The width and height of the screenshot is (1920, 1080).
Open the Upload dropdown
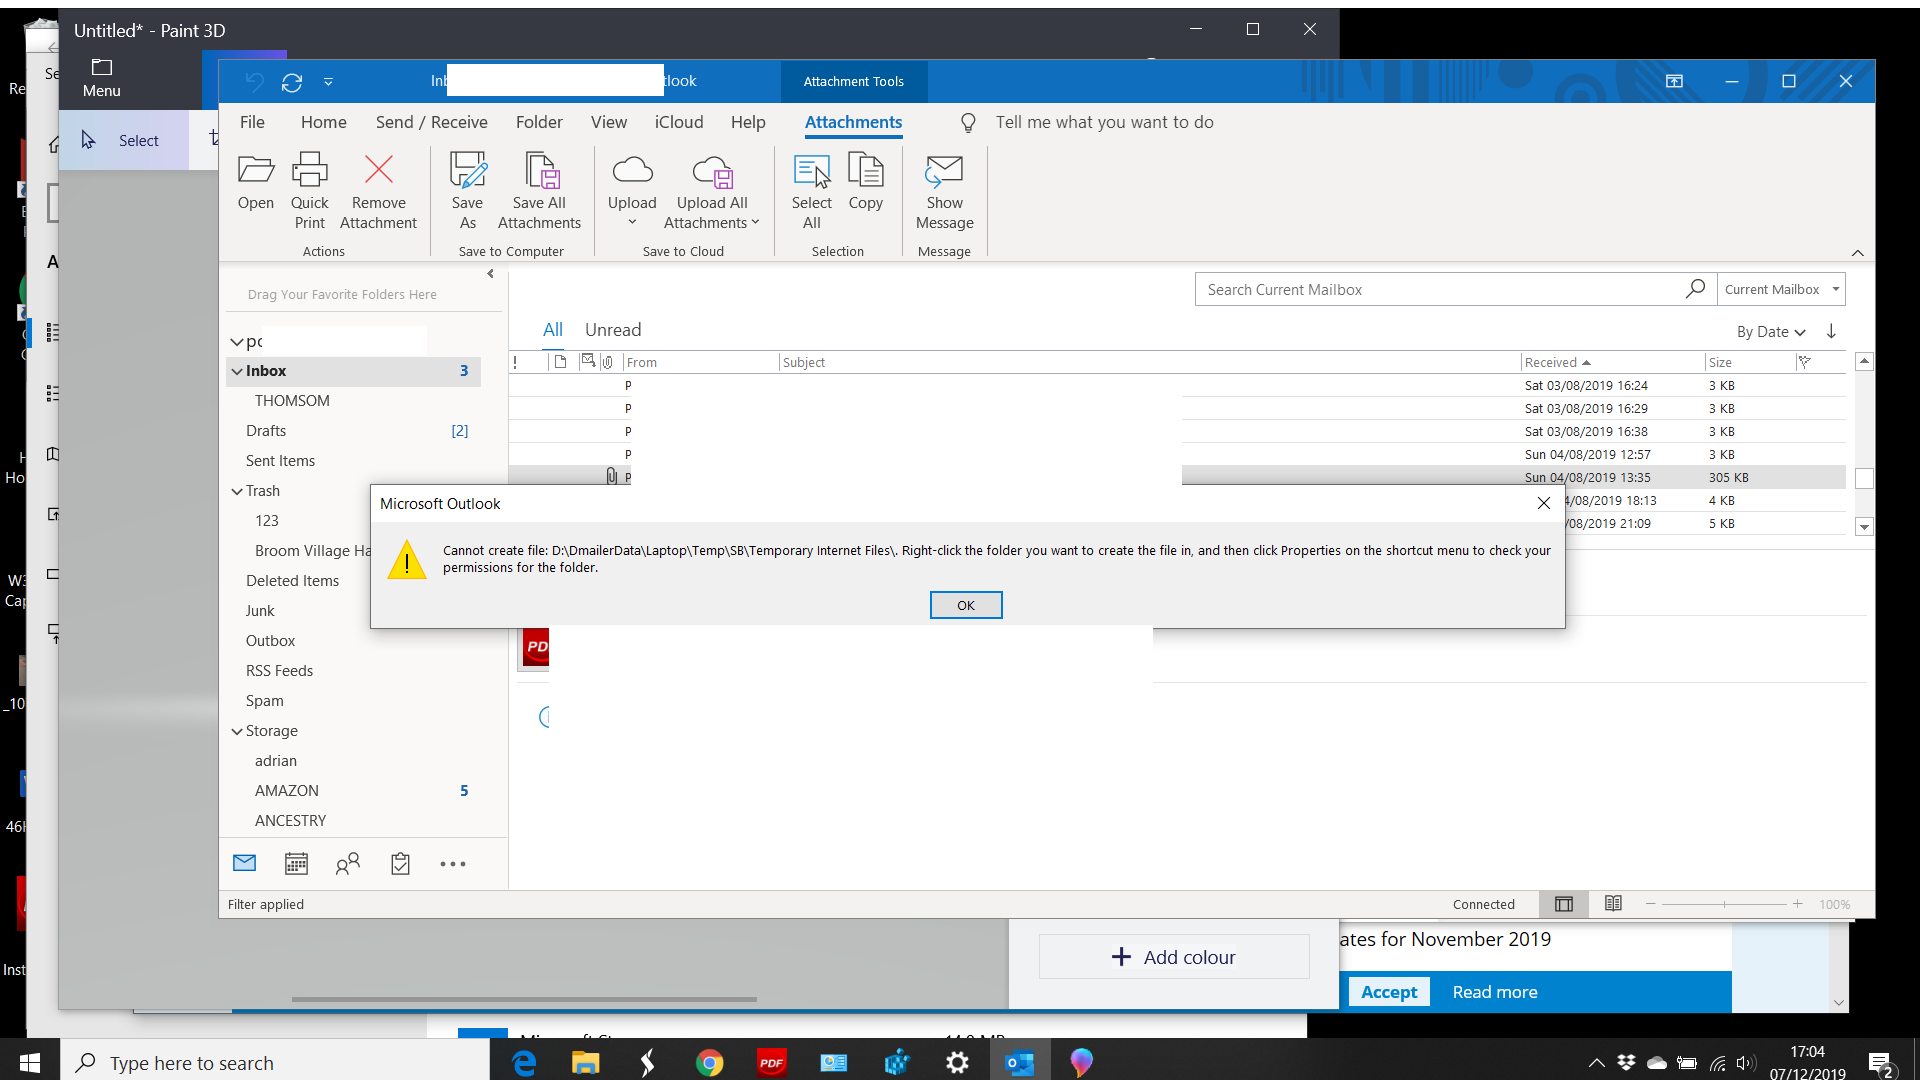tap(632, 222)
